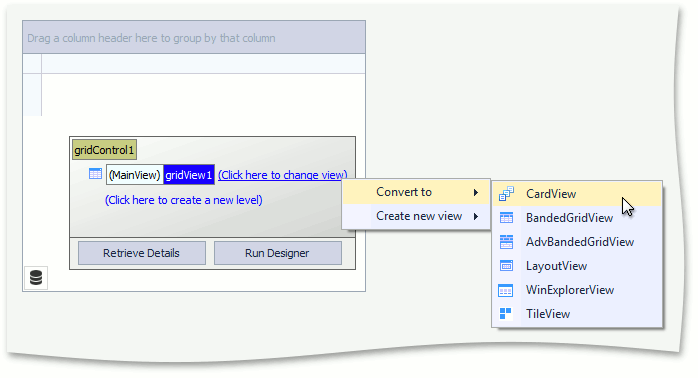The width and height of the screenshot is (698, 378).
Task: Click the grid view icon beside MainView
Action: 95,174
